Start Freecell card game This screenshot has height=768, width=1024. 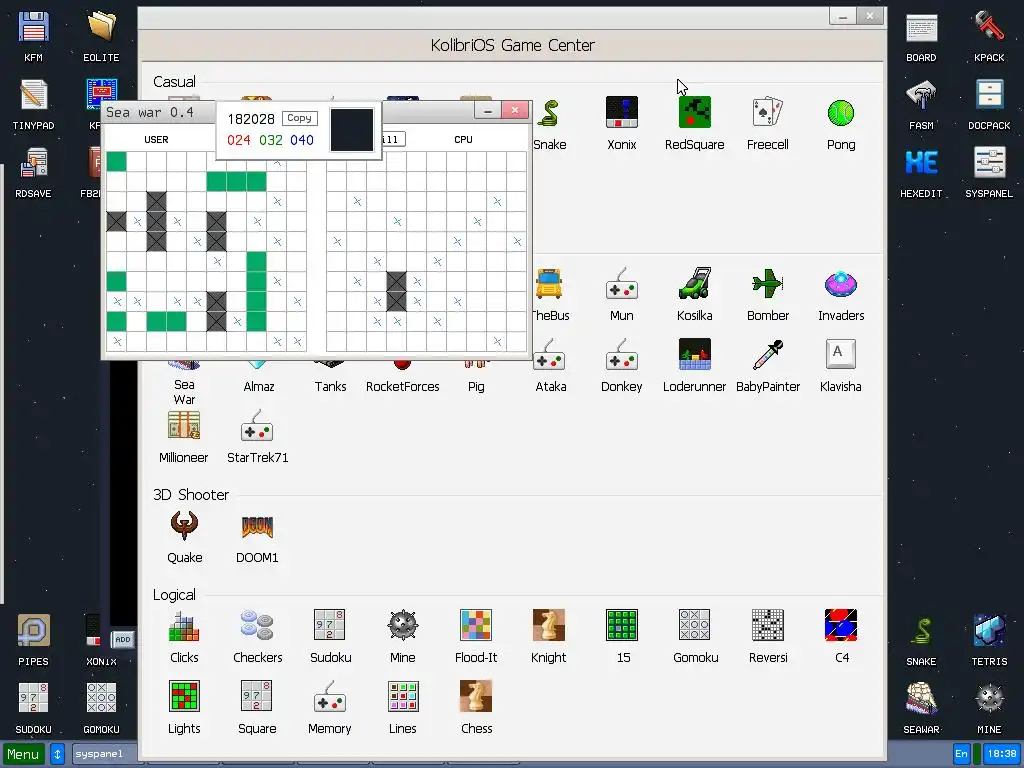coord(767,124)
